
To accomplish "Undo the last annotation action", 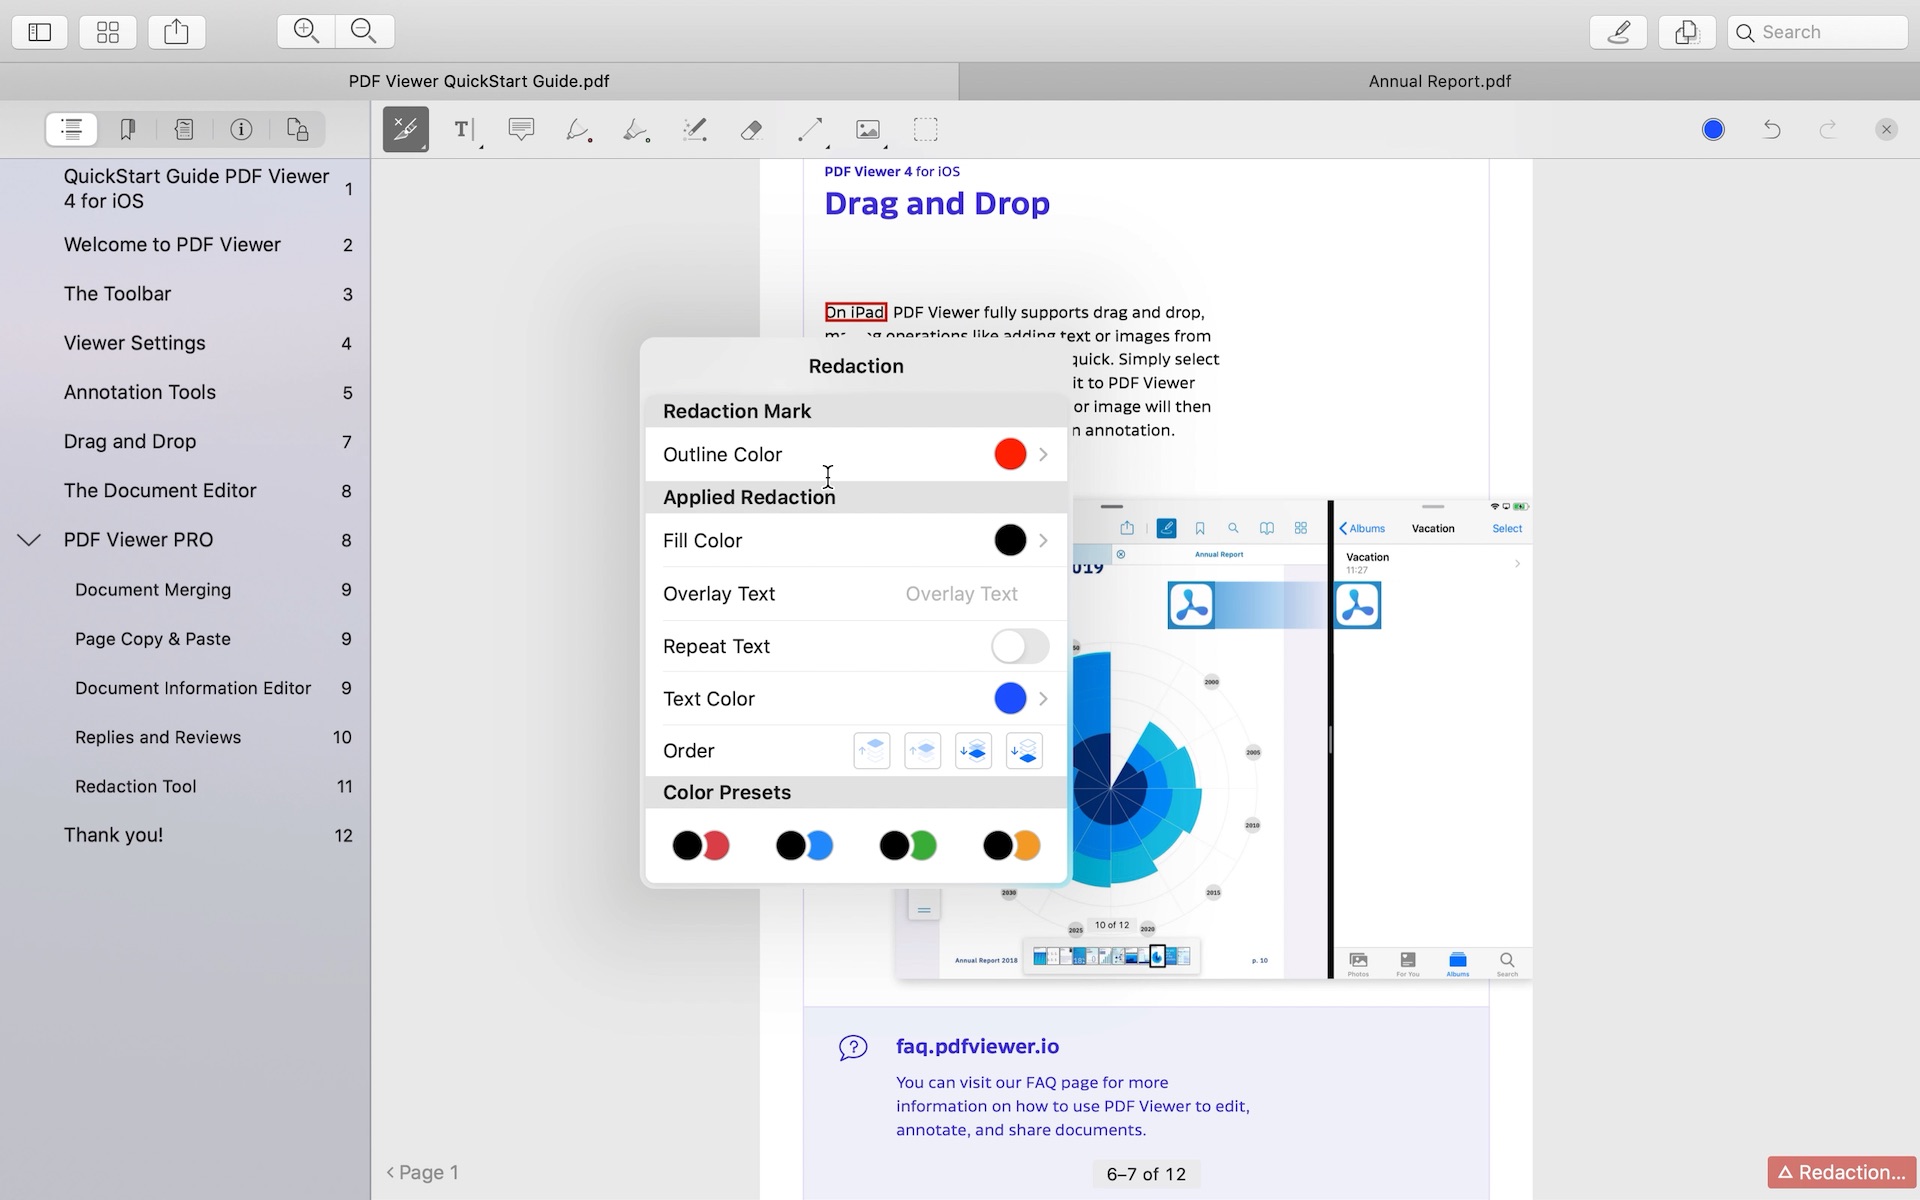I will coord(1771,129).
